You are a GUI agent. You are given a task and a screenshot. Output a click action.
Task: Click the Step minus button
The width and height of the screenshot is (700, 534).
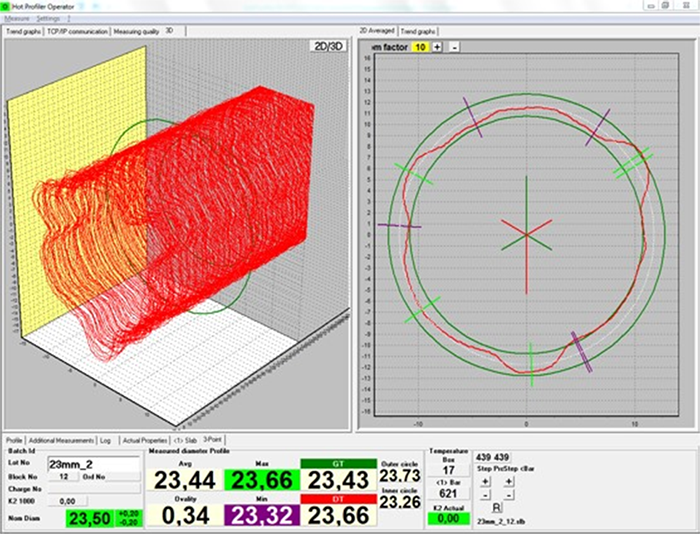483,494
